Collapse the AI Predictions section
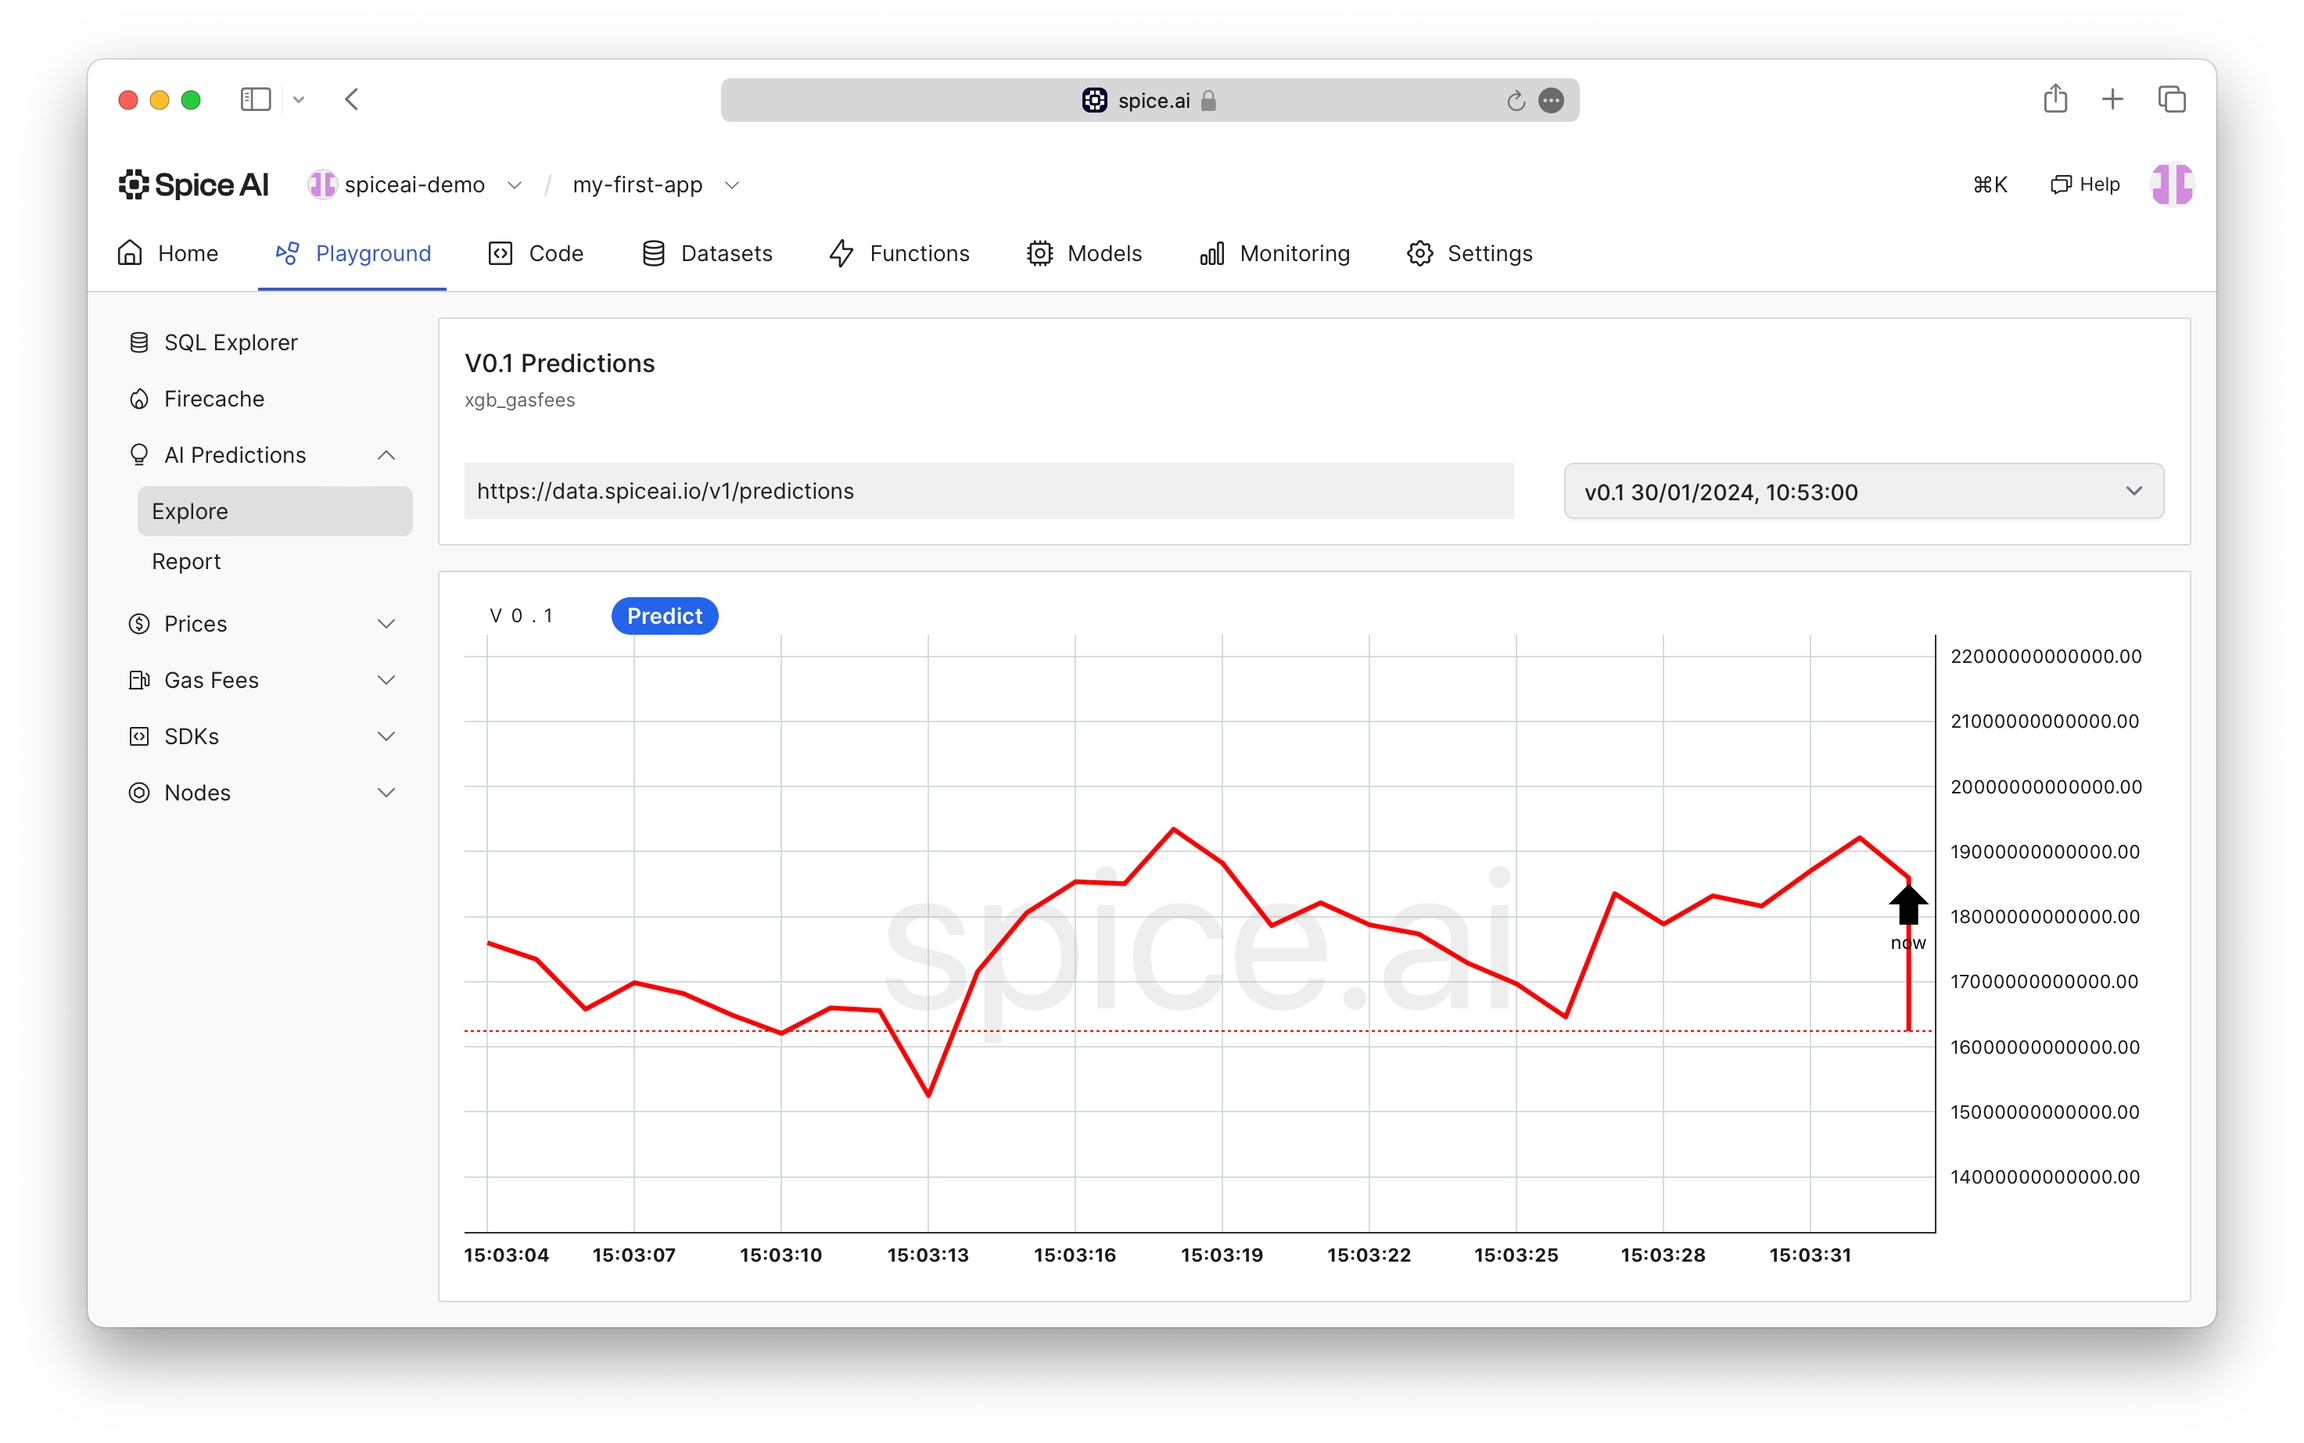Viewport: 2304px width, 1443px height. (x=386, y=455)
